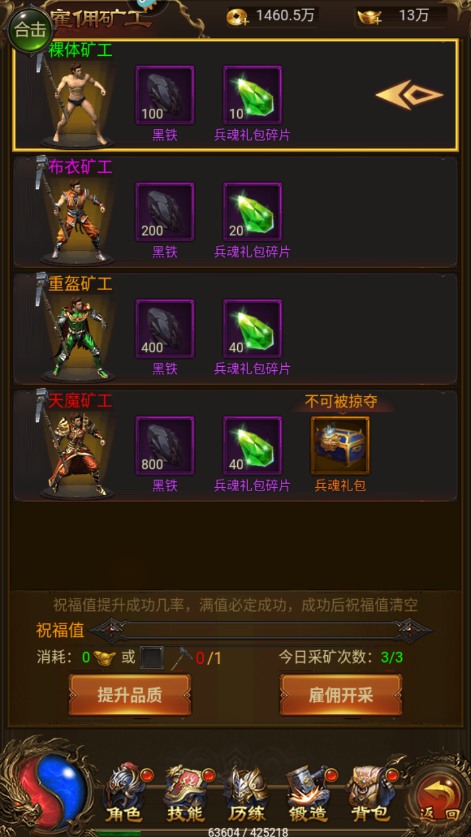Screen dimensions: 471x837
Task: Select the 布衣矿工 miner row
Action: pos(236,212)
